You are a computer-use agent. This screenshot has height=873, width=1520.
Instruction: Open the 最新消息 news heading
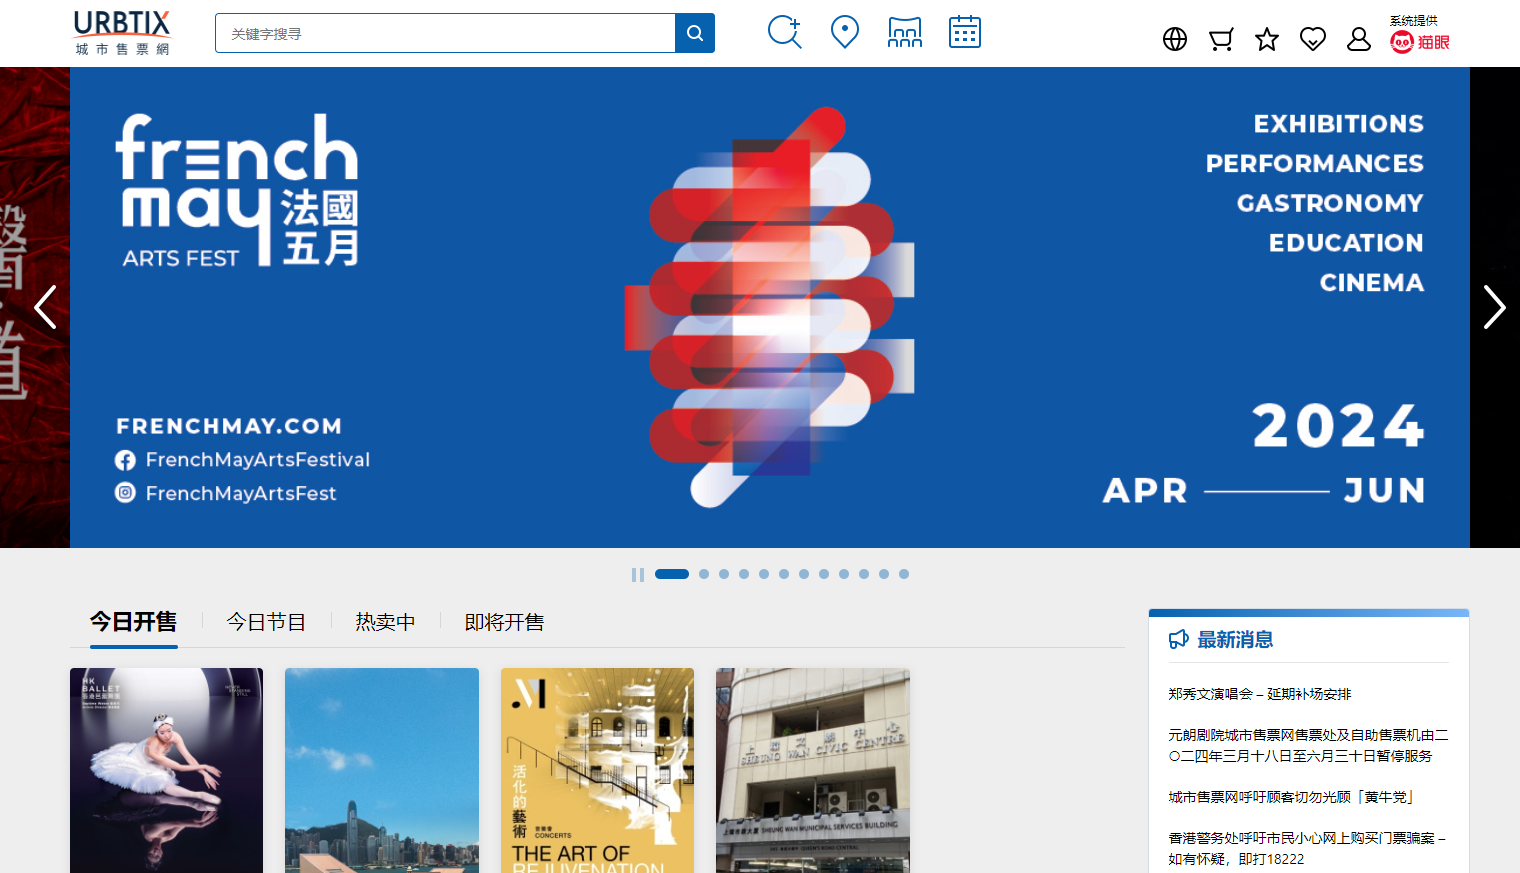1235,640
